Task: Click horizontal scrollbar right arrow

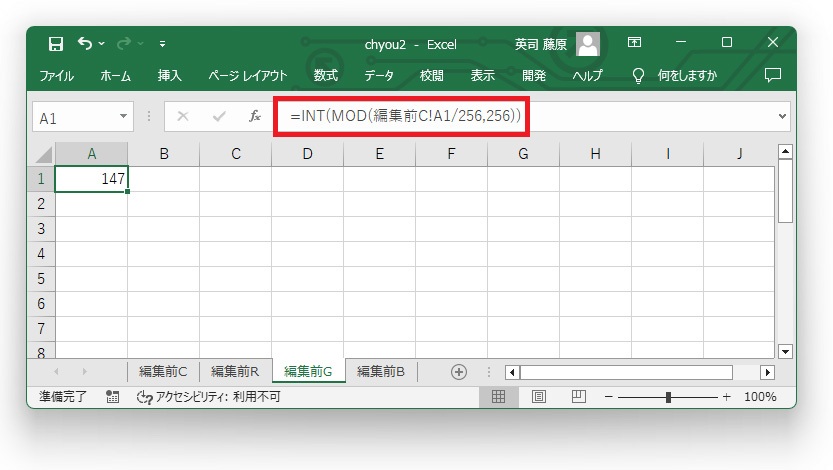Action: point(767,372)
